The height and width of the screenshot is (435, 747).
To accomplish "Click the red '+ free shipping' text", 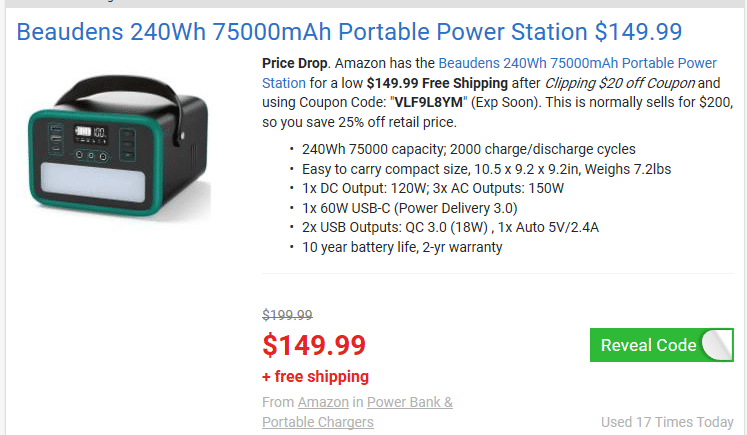I will [x=315, y=377].
